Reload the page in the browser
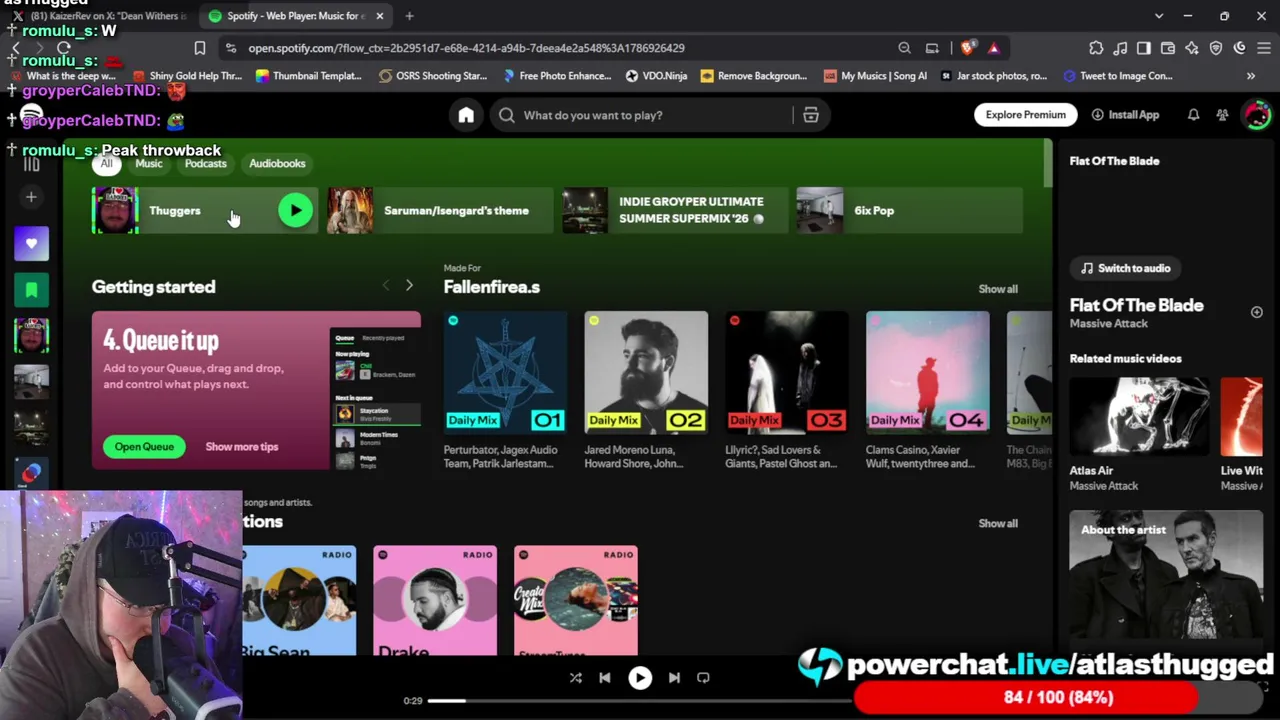The height and width of the screenshot is (720, 1280). point(63,48)
